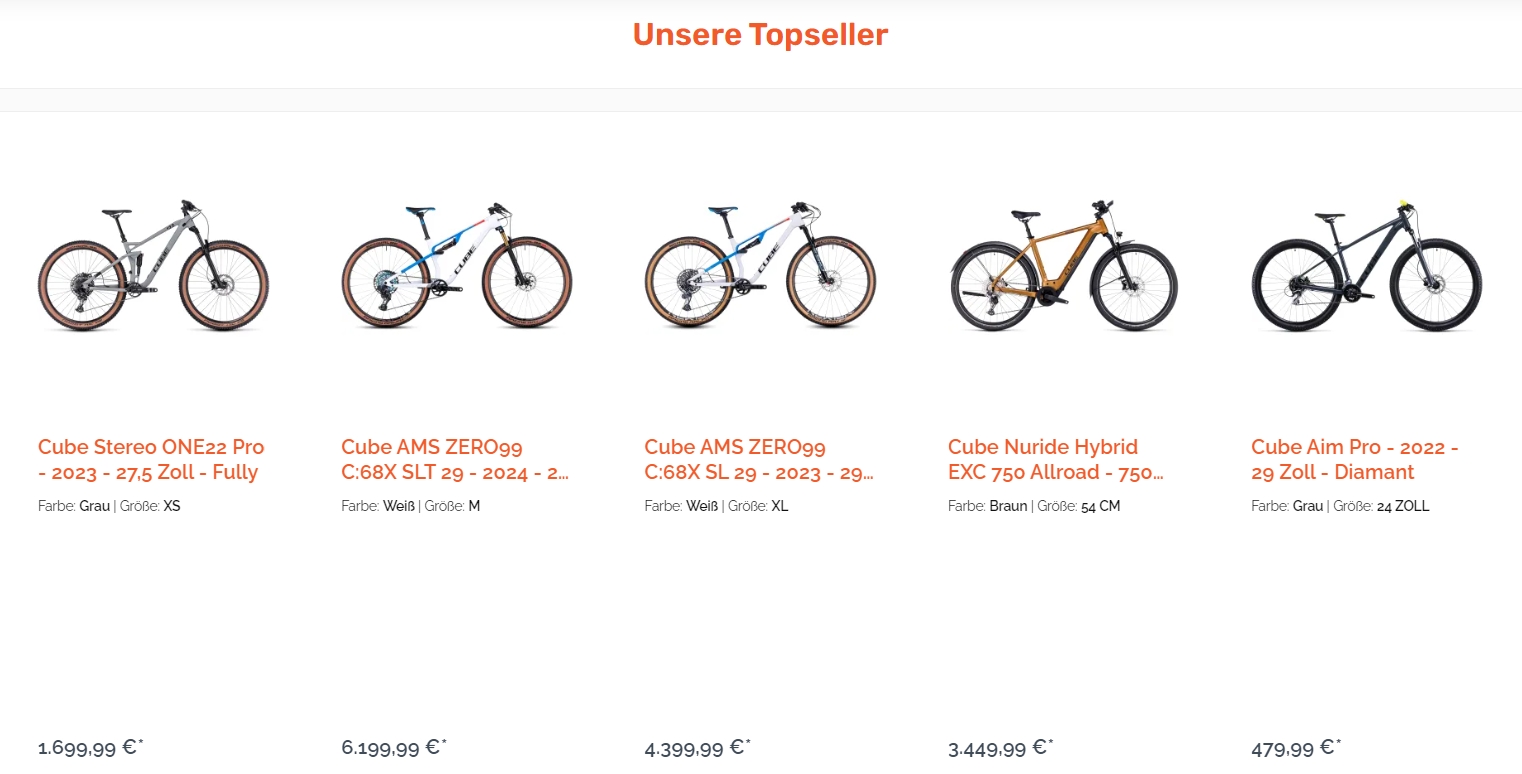
Task: Click the Farbe Braun, Größe 54 CM details
Action: 1034,506
